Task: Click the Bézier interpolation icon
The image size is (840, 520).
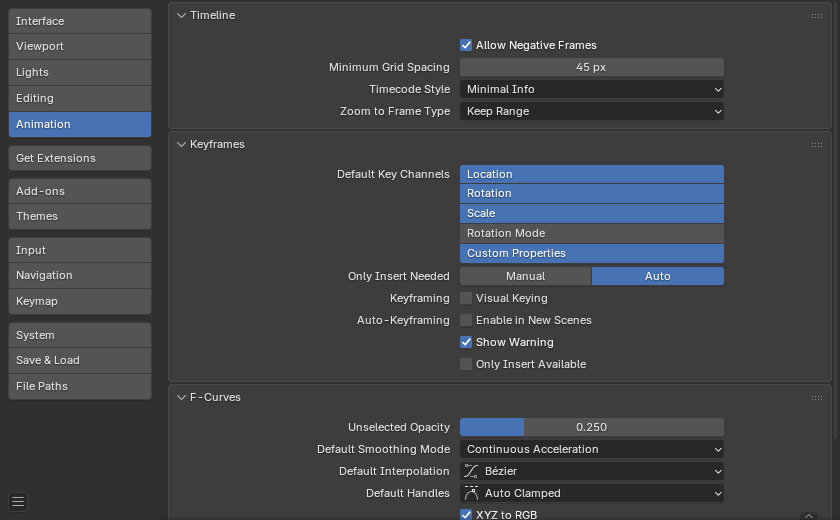Action: click(x=471, y=471)
